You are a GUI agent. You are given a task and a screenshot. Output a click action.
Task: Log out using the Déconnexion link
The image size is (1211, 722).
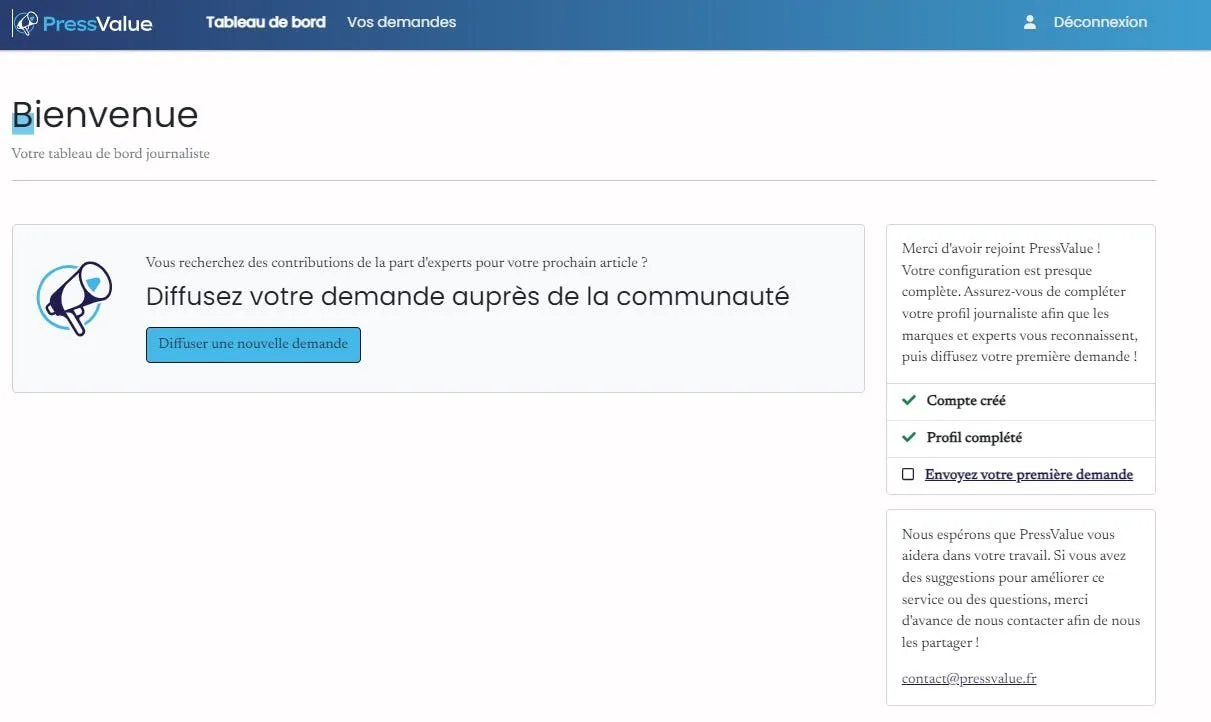pyautogui.click(x=1100, y=22)
